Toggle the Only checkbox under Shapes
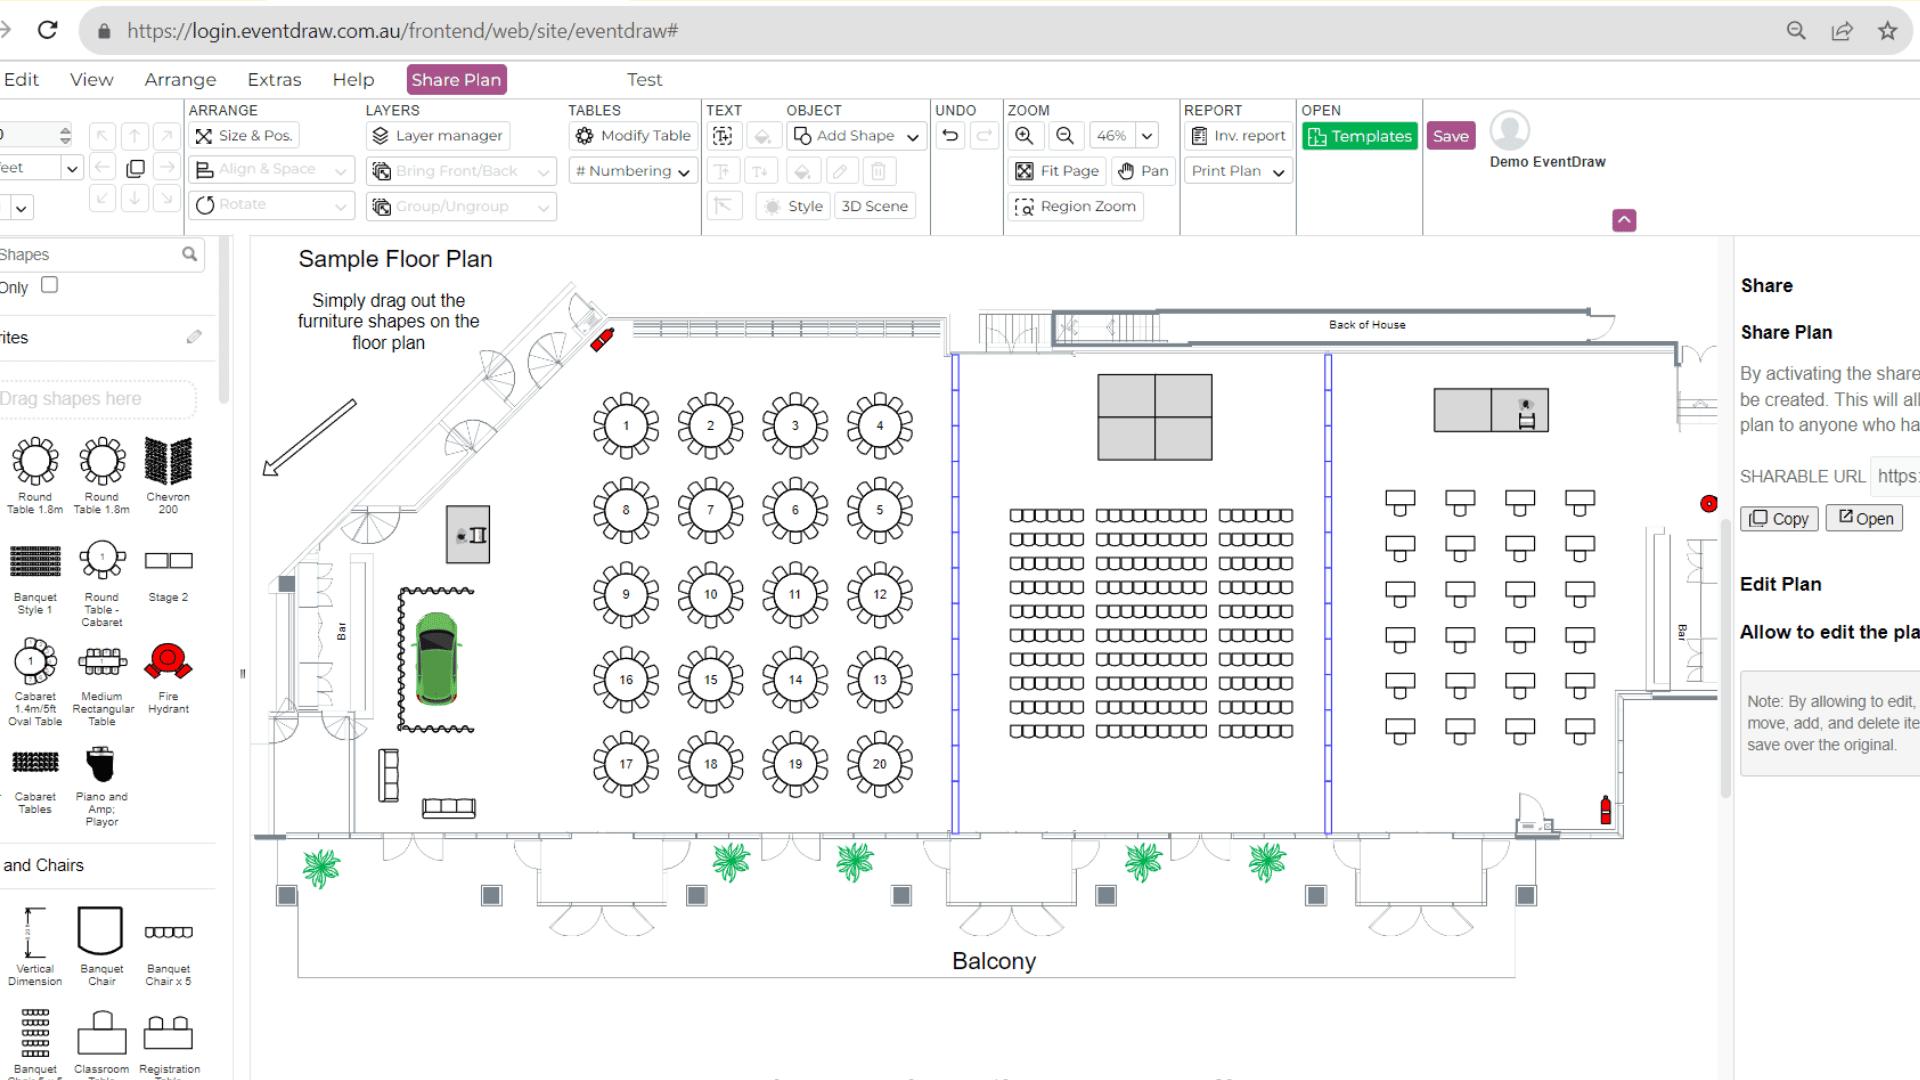This screenshot has height=1080, width=1920. pos(49,285)
